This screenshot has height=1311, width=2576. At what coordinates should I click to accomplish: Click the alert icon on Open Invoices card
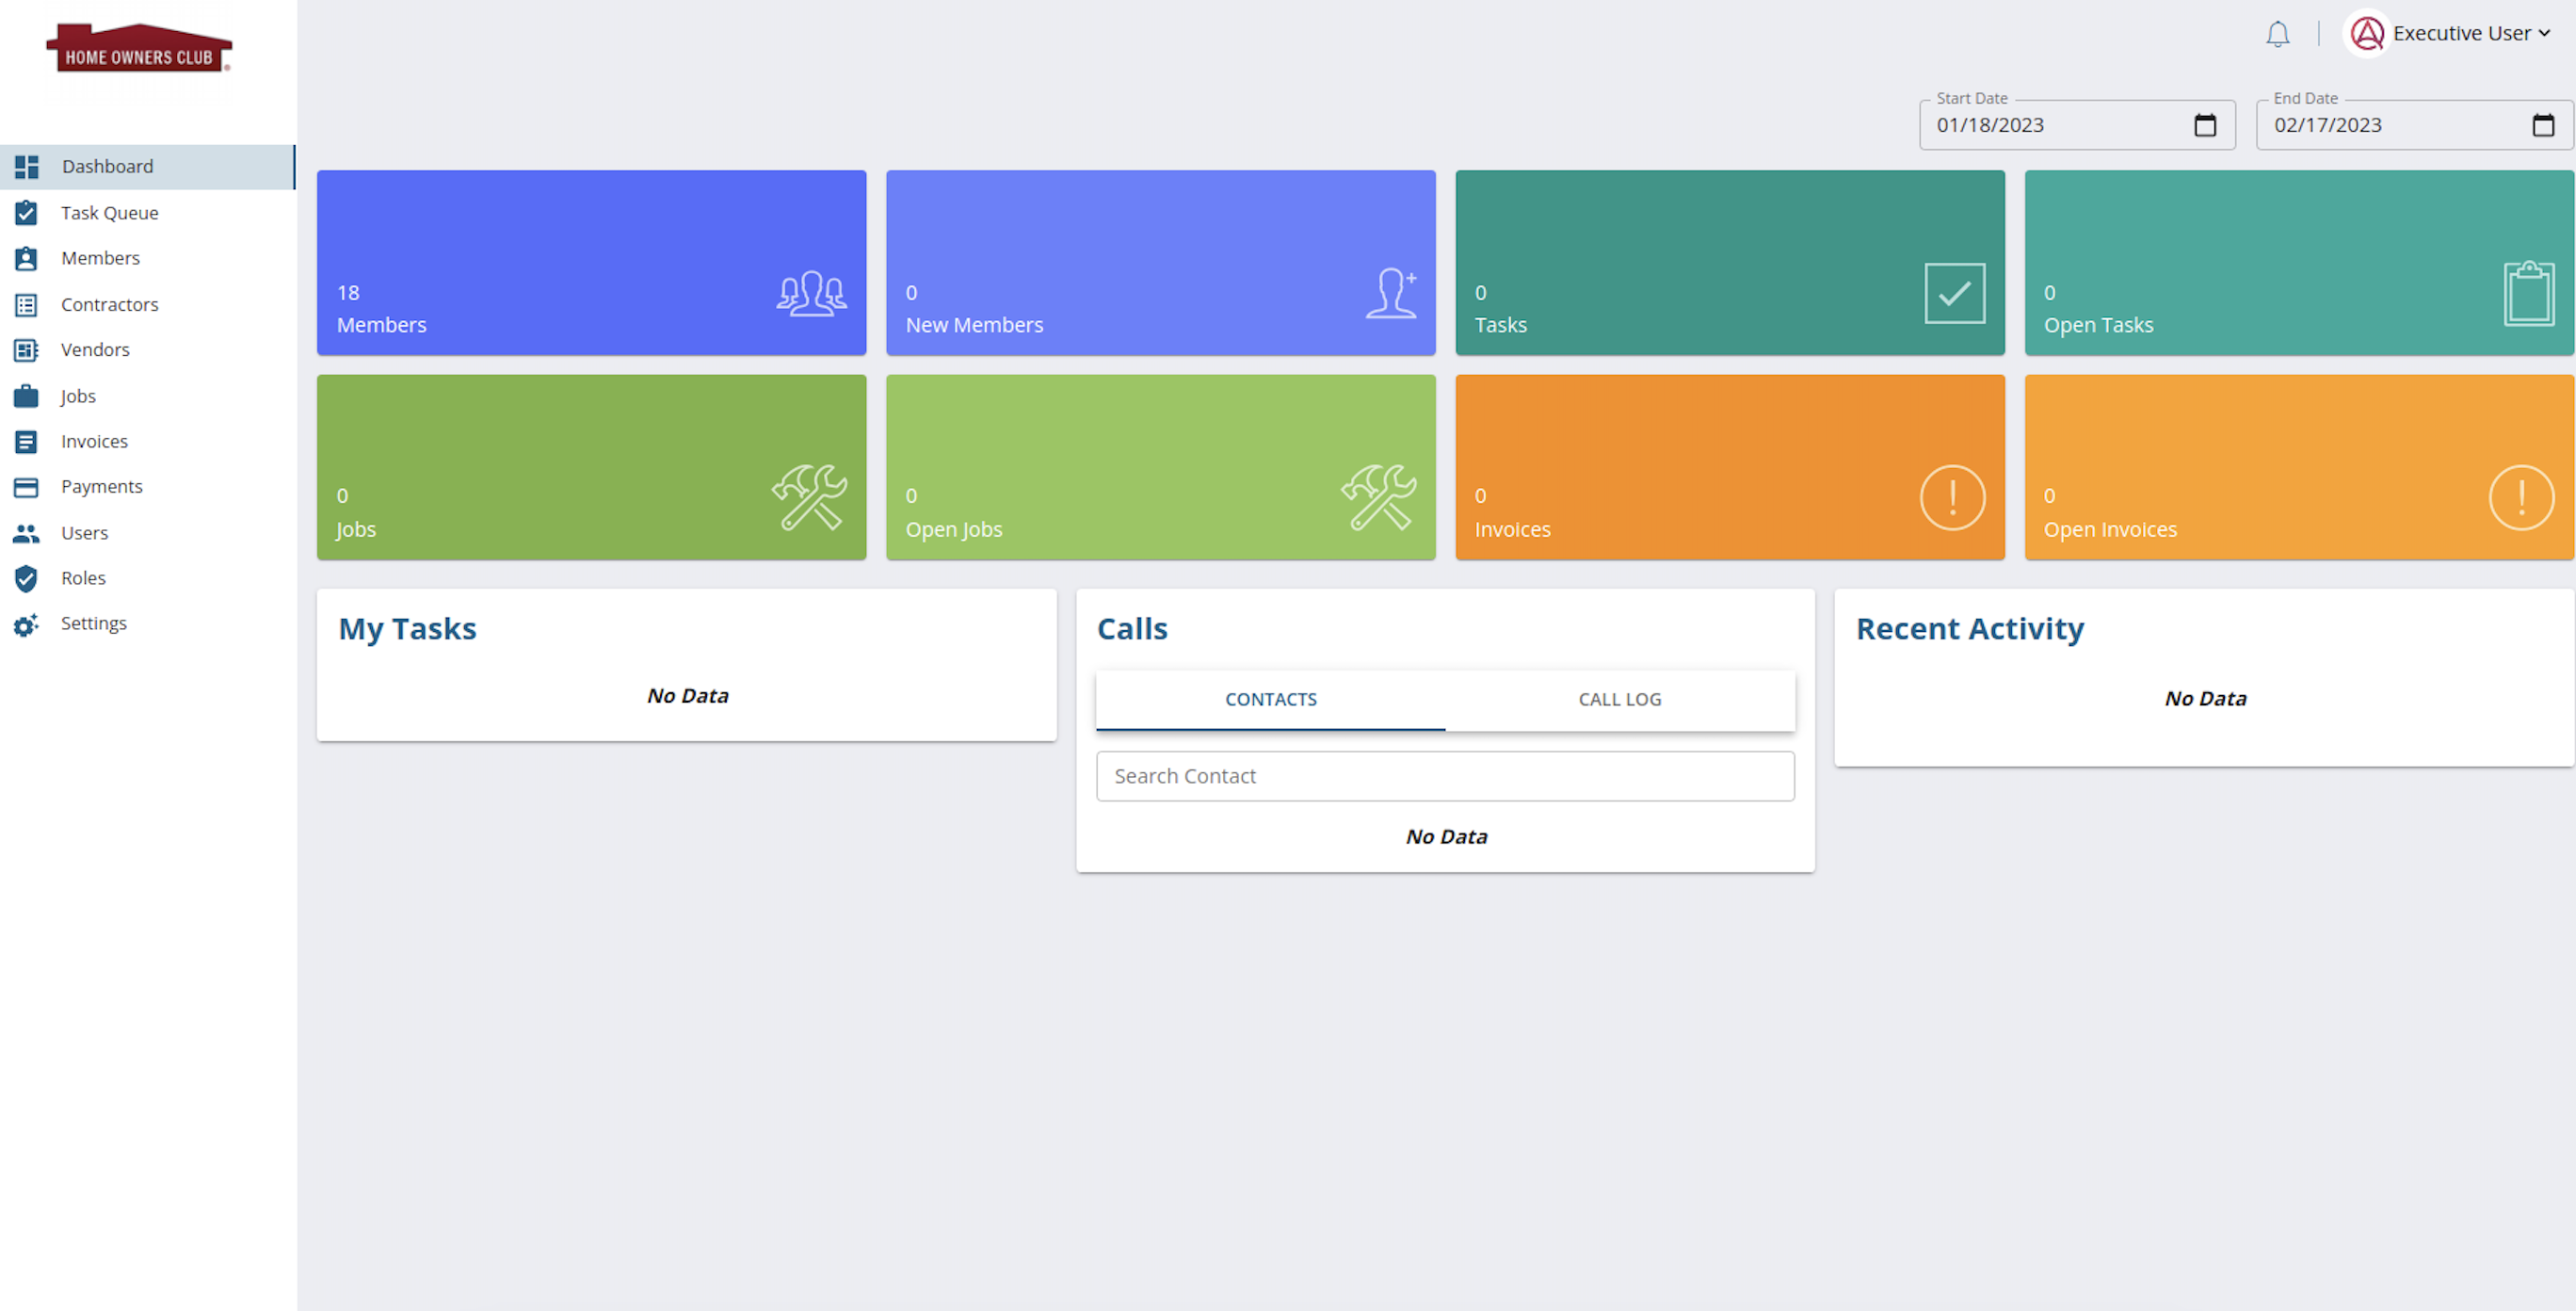pos(2521,497)
